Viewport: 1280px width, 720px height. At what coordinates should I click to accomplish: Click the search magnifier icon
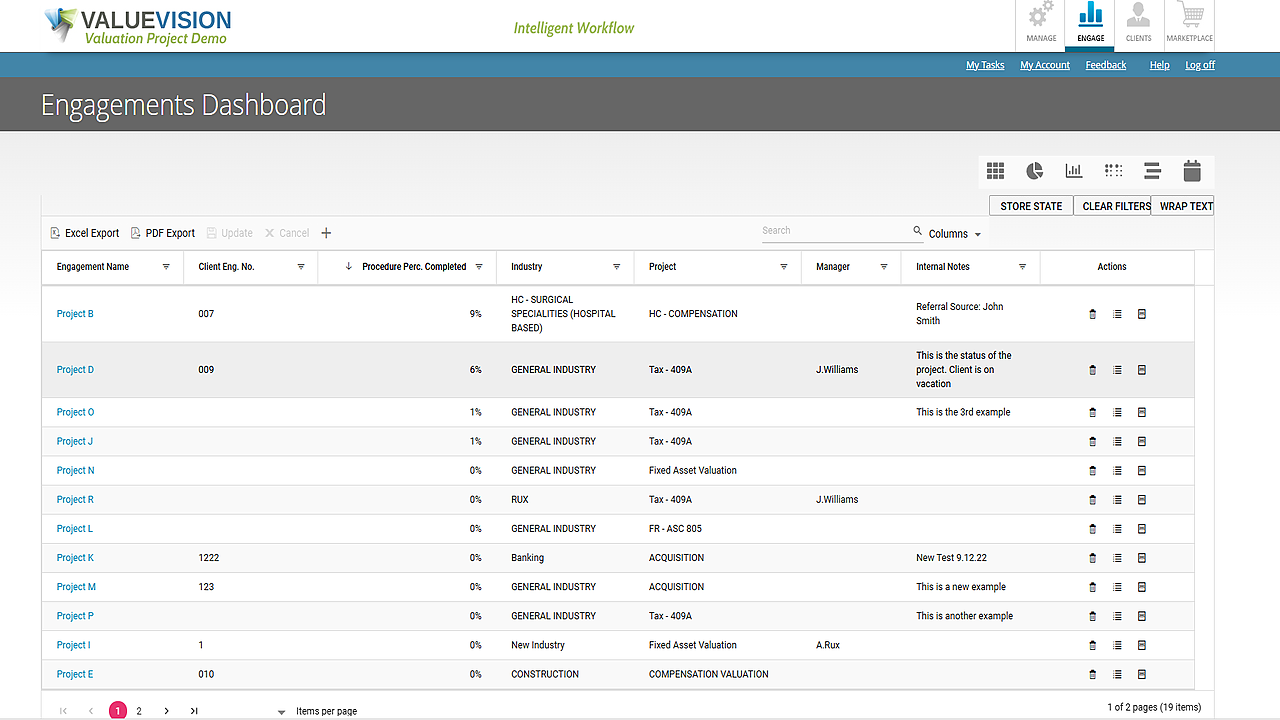pyautogui.click(x=918, y=231)
